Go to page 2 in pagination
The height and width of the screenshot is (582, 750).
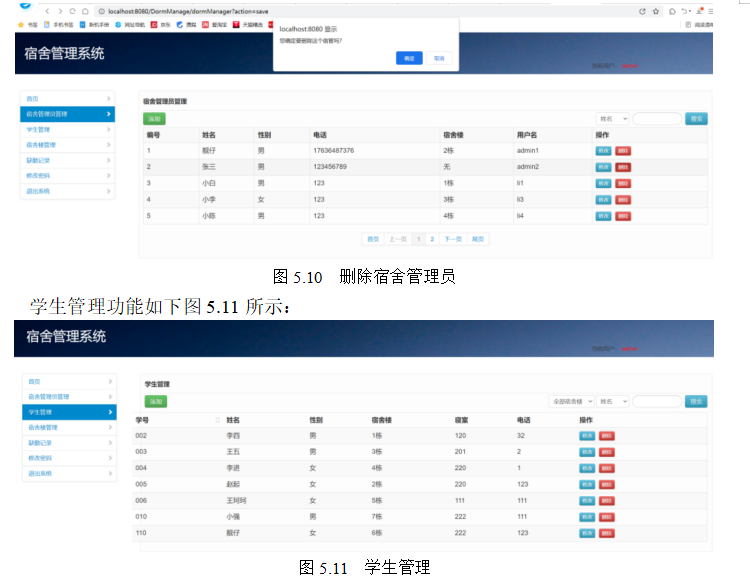point(432,239)
